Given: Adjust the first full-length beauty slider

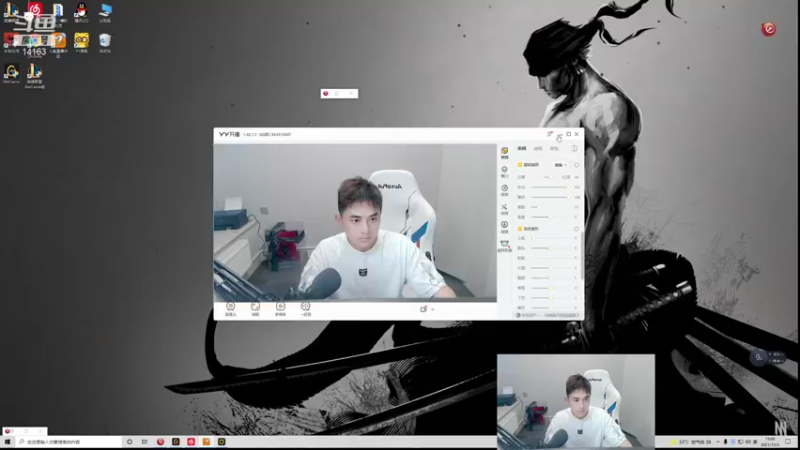Looking at the screenshot, I should pyautogui.click(x=551, y=187).
